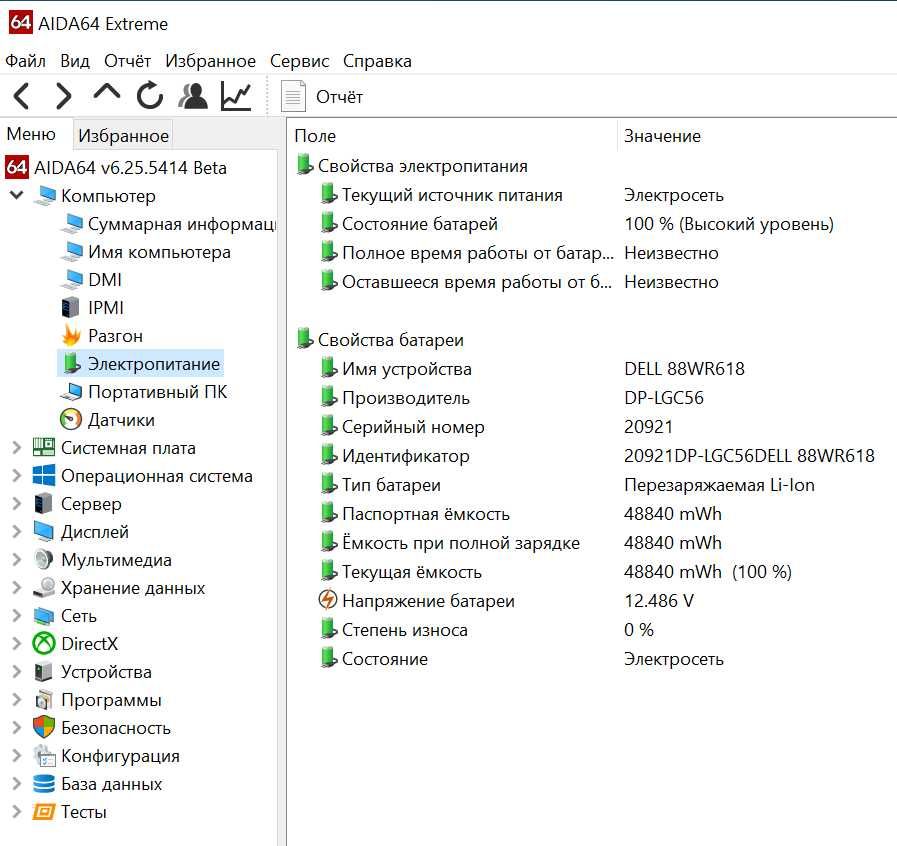Image resolution: width=897 pixels, height=846 pixels.
Task: Click the value 12.486 V
Action: coord(659,601)
